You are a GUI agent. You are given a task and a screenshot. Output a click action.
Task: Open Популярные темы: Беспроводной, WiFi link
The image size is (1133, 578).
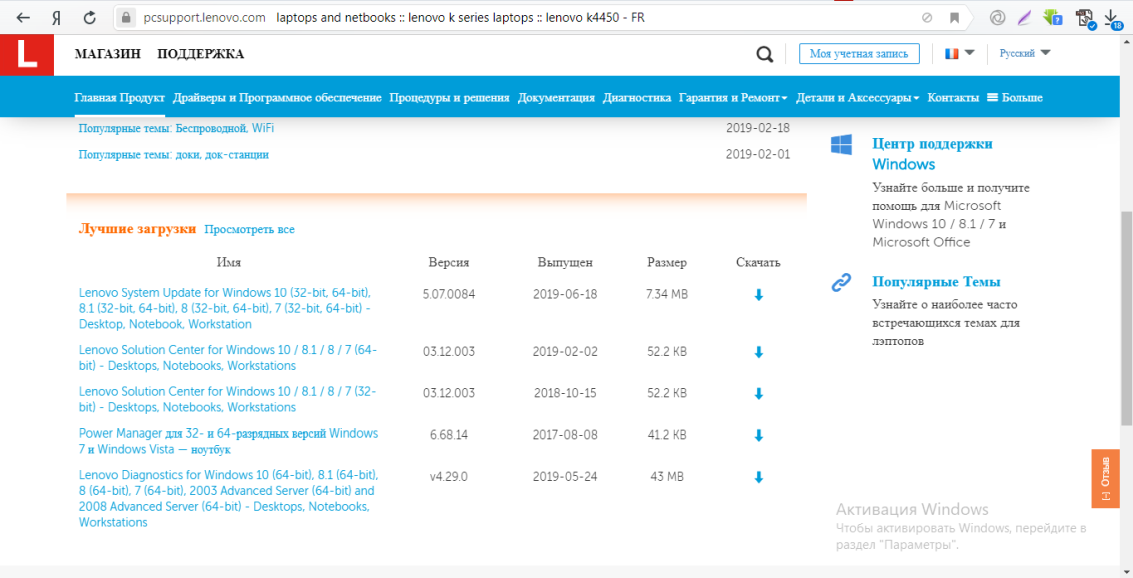coord(176,129)
